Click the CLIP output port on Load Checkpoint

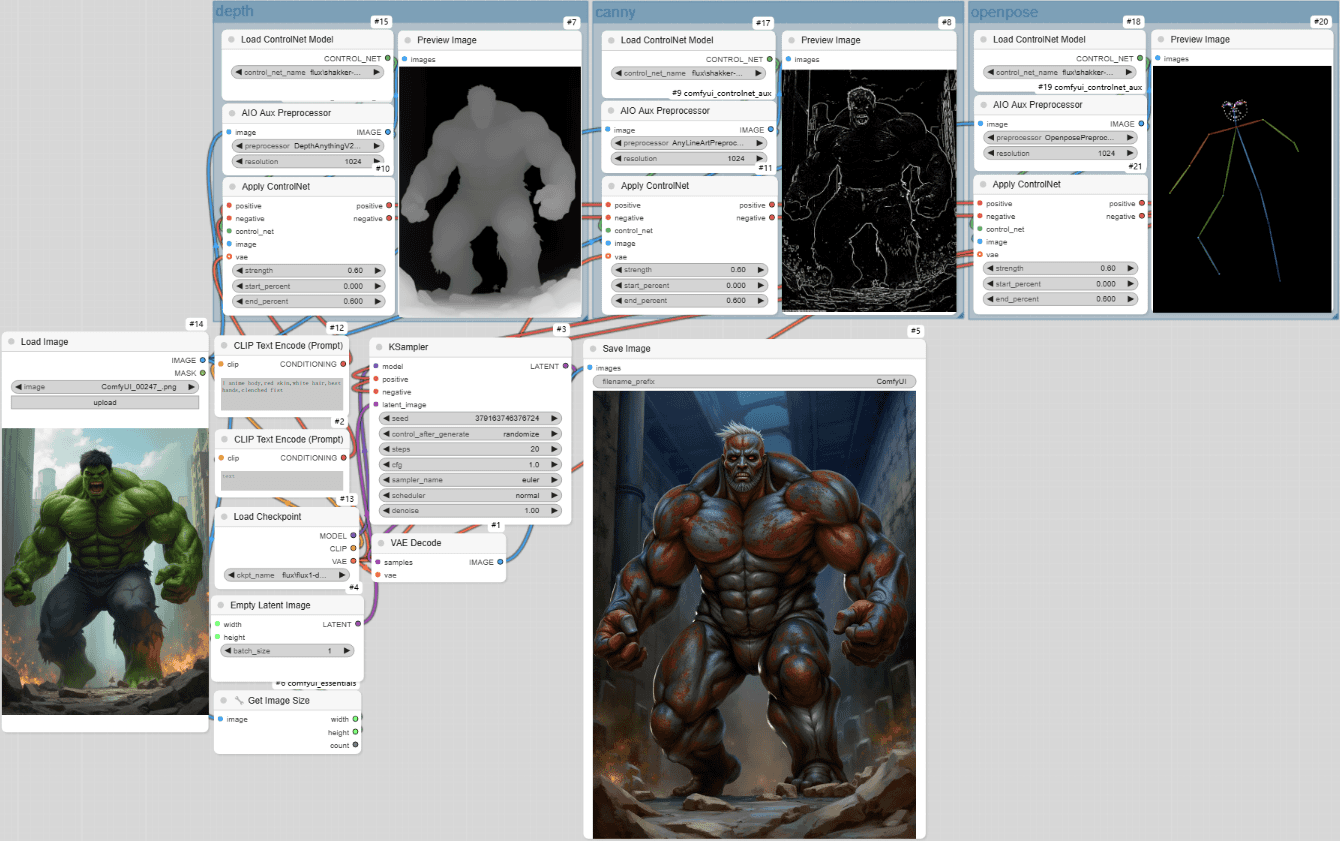coord(353,548)
